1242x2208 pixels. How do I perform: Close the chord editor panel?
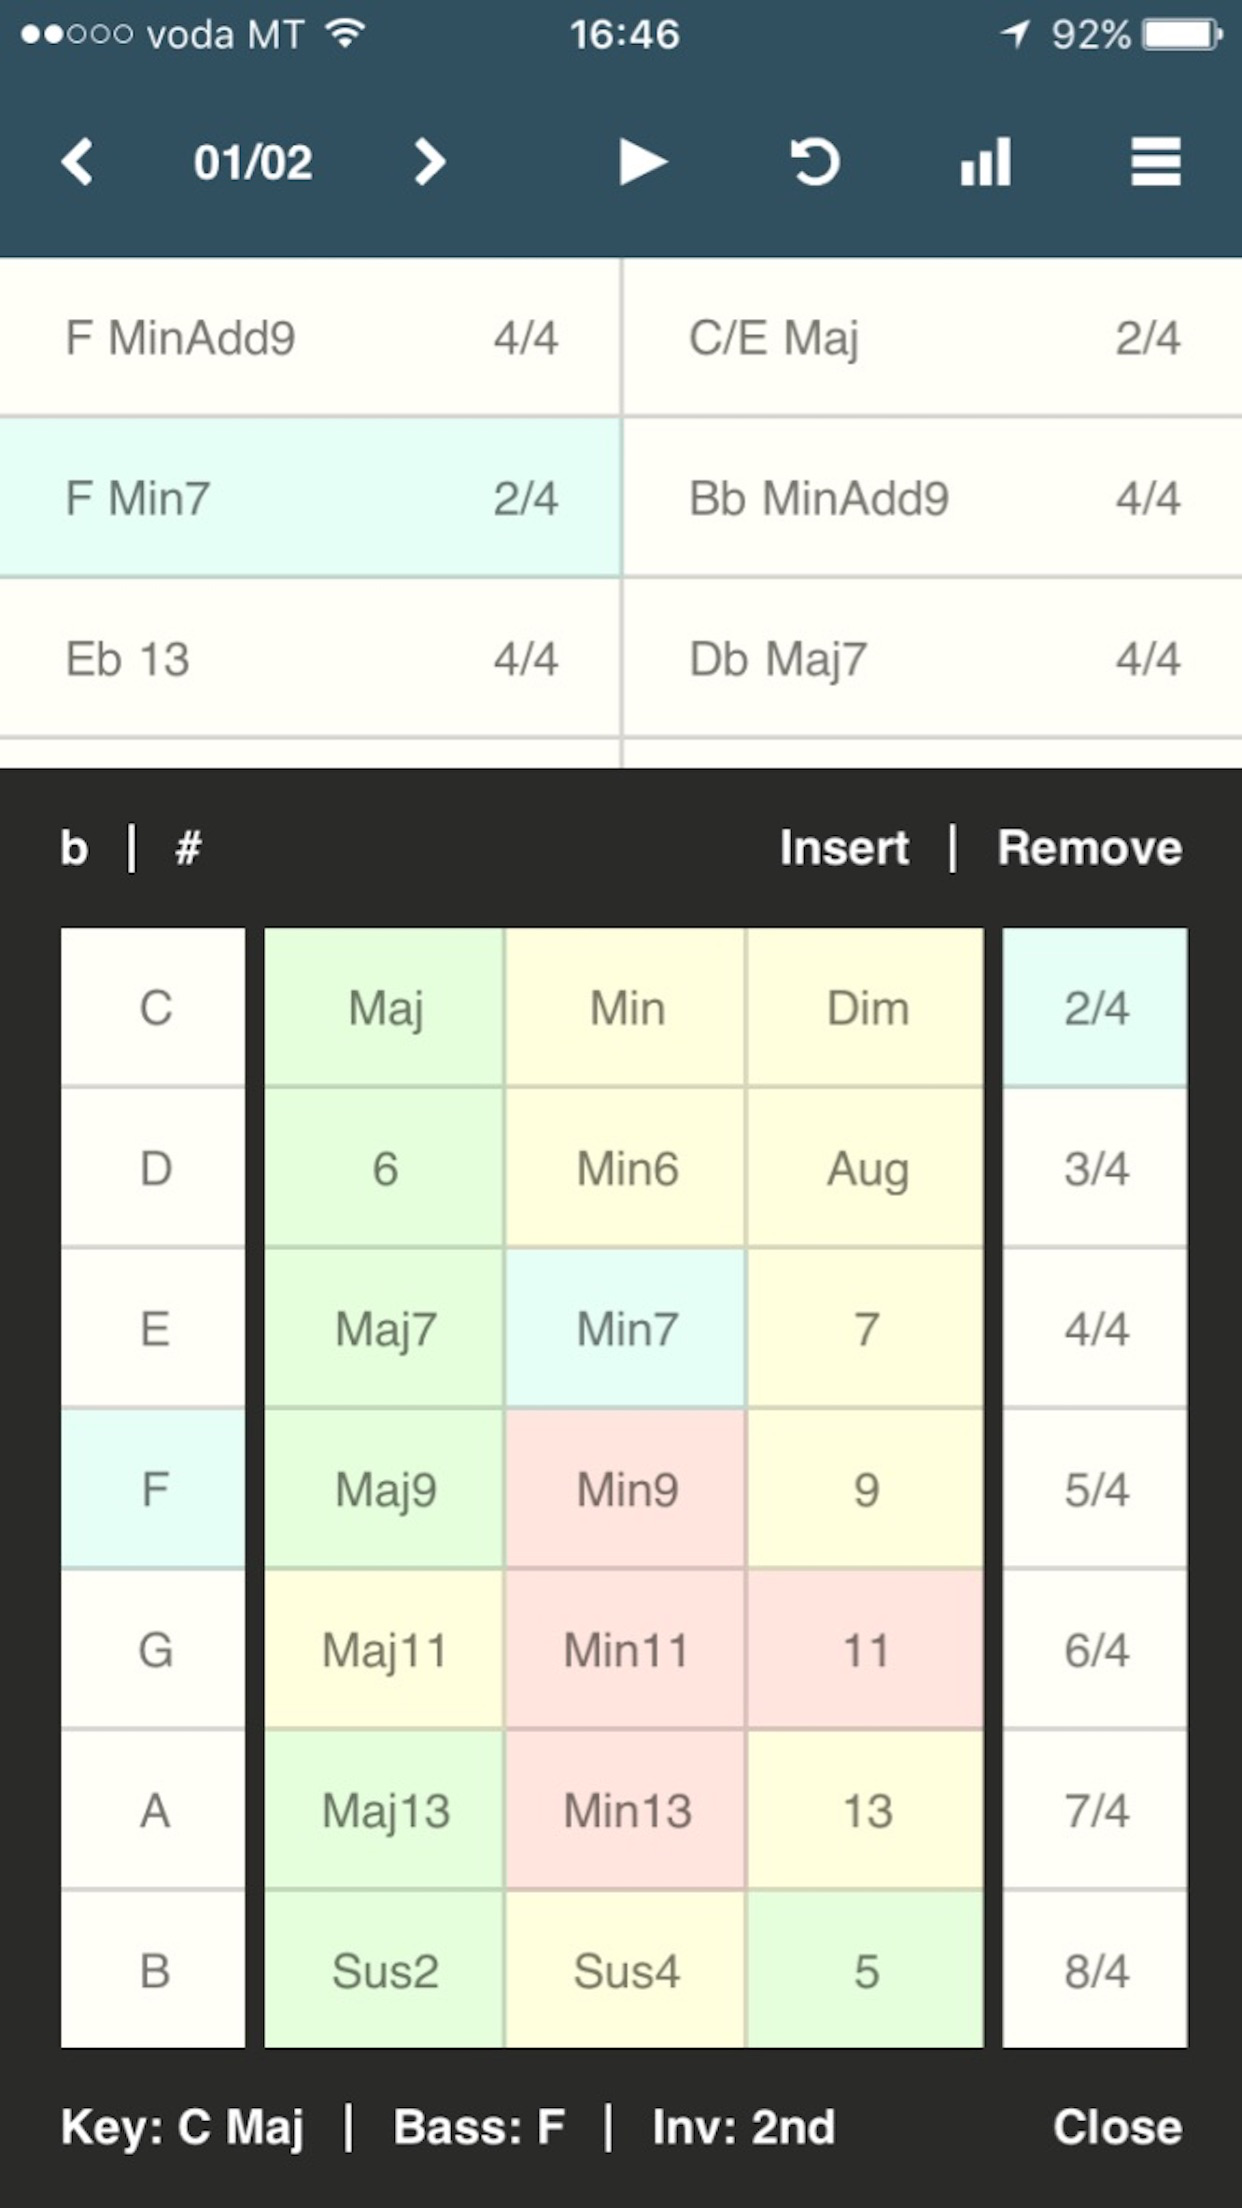(1117, 2126)
